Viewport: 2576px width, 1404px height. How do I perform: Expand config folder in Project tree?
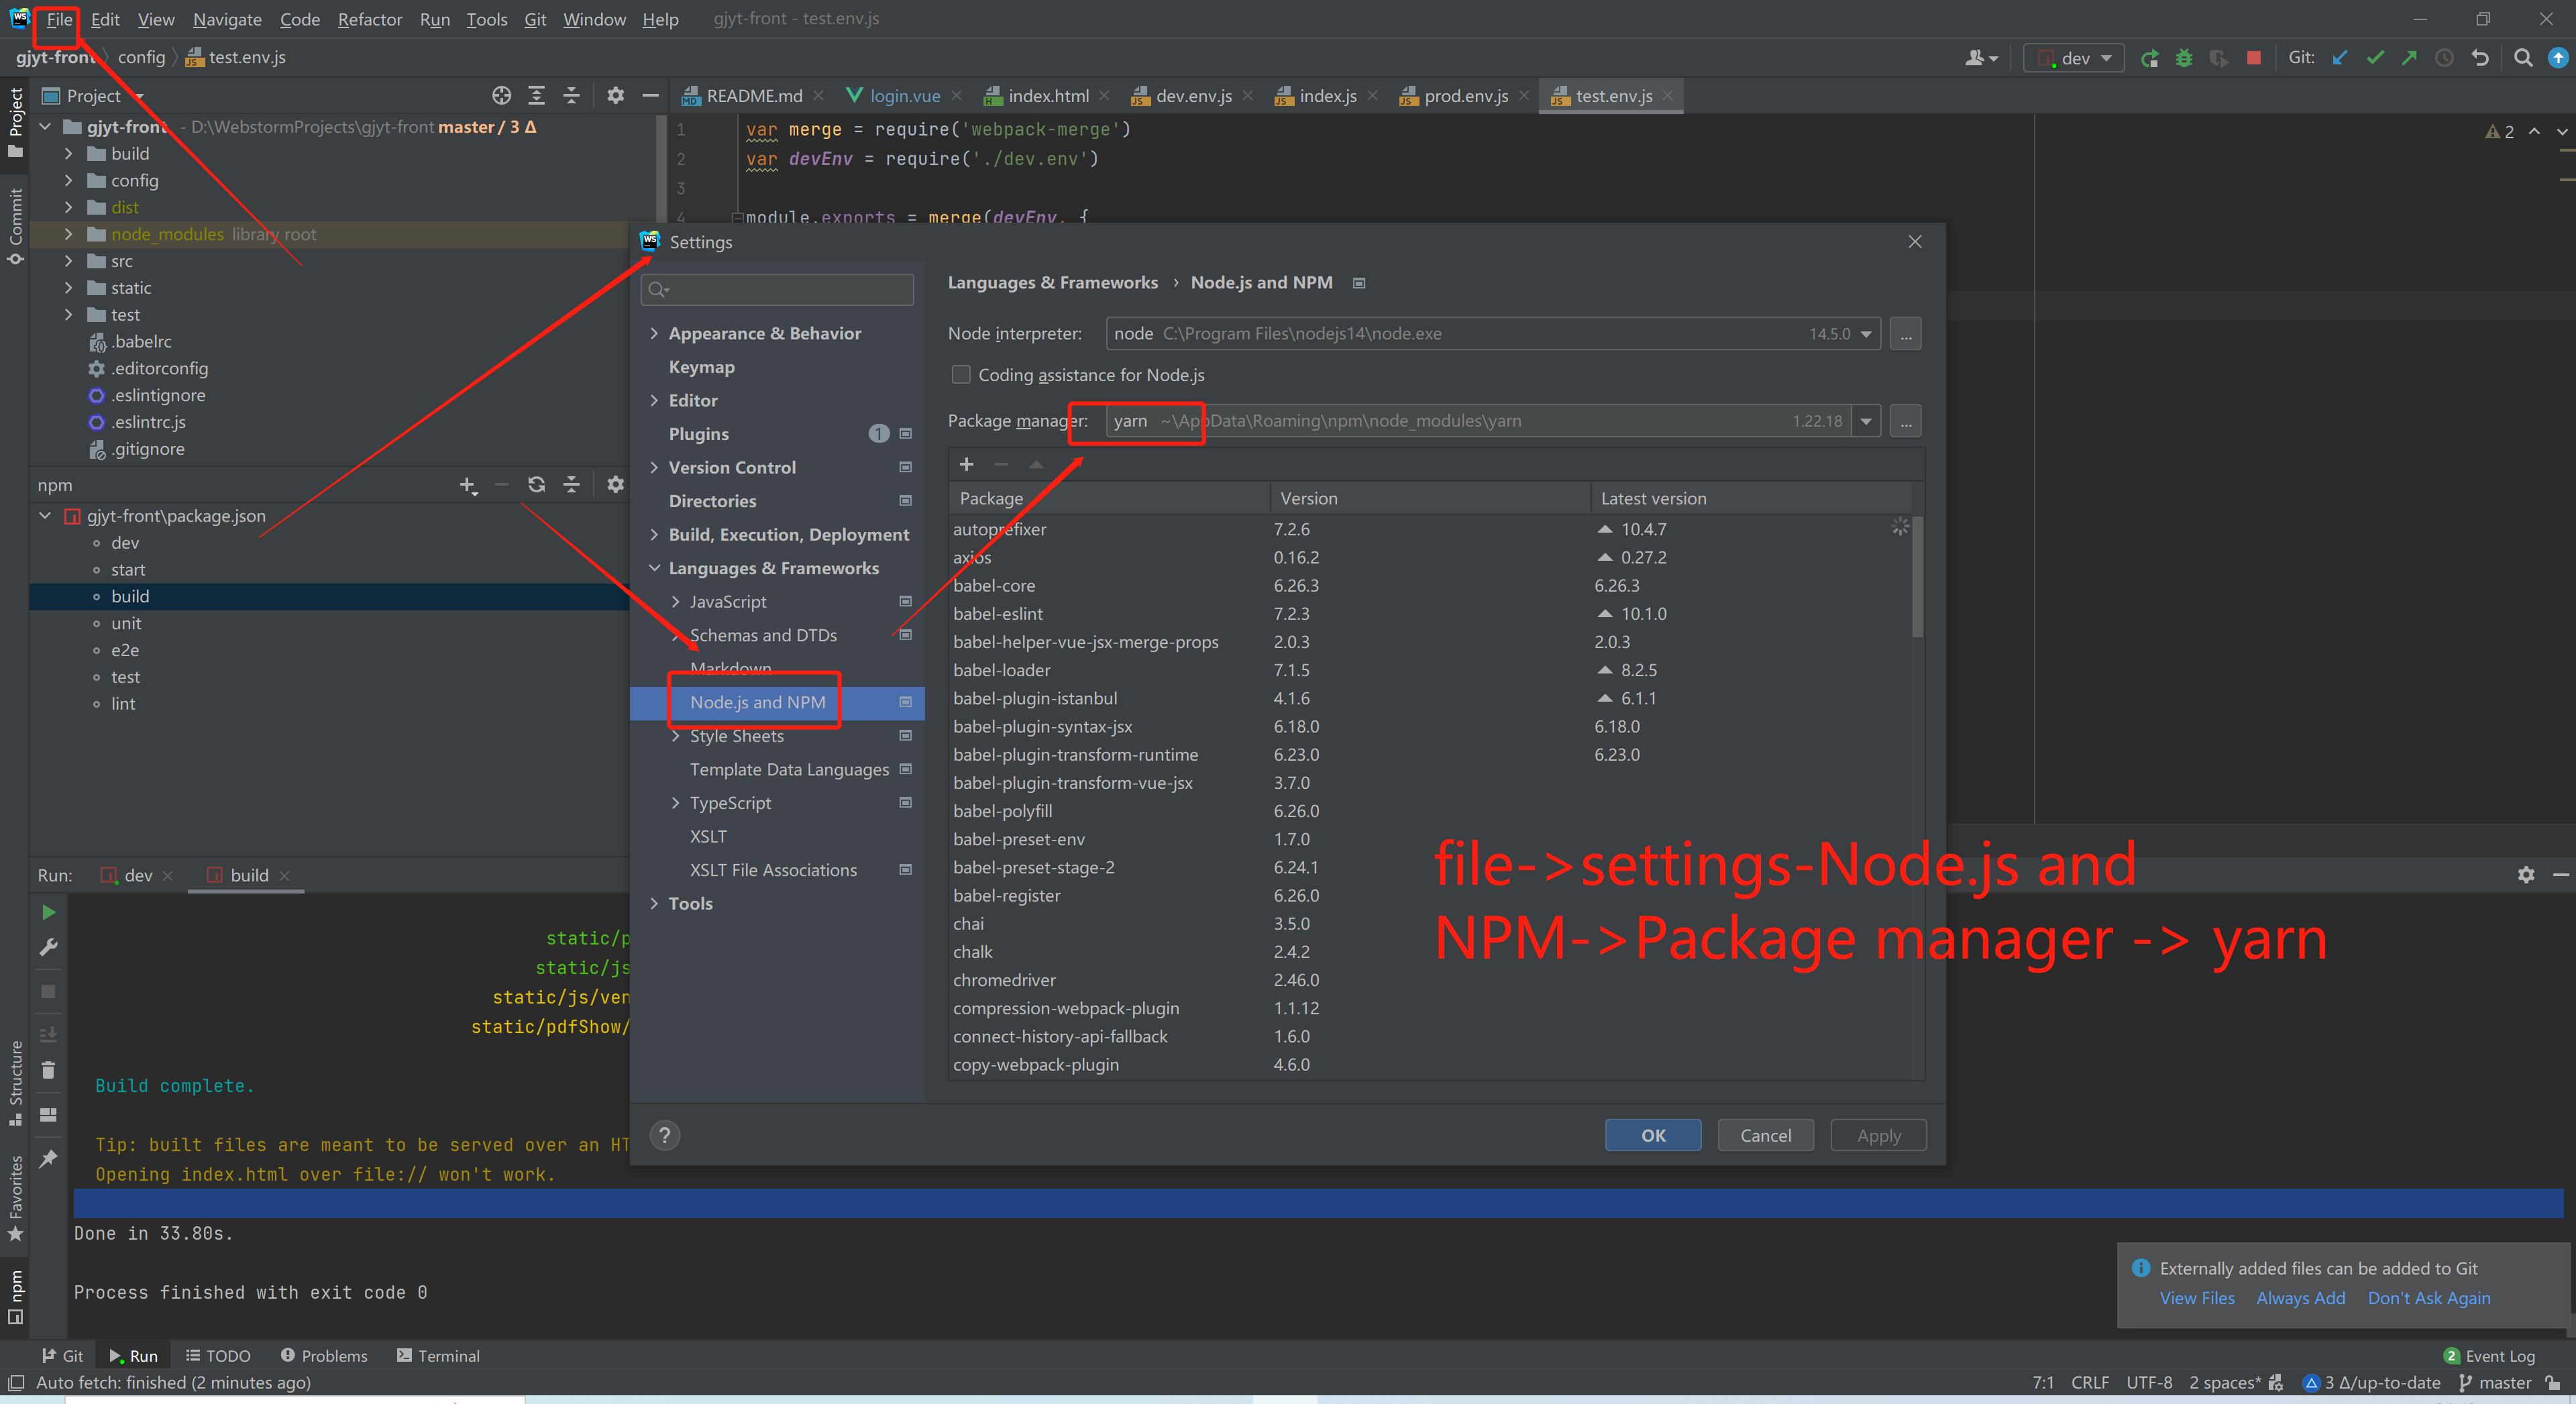click(68, 180)
